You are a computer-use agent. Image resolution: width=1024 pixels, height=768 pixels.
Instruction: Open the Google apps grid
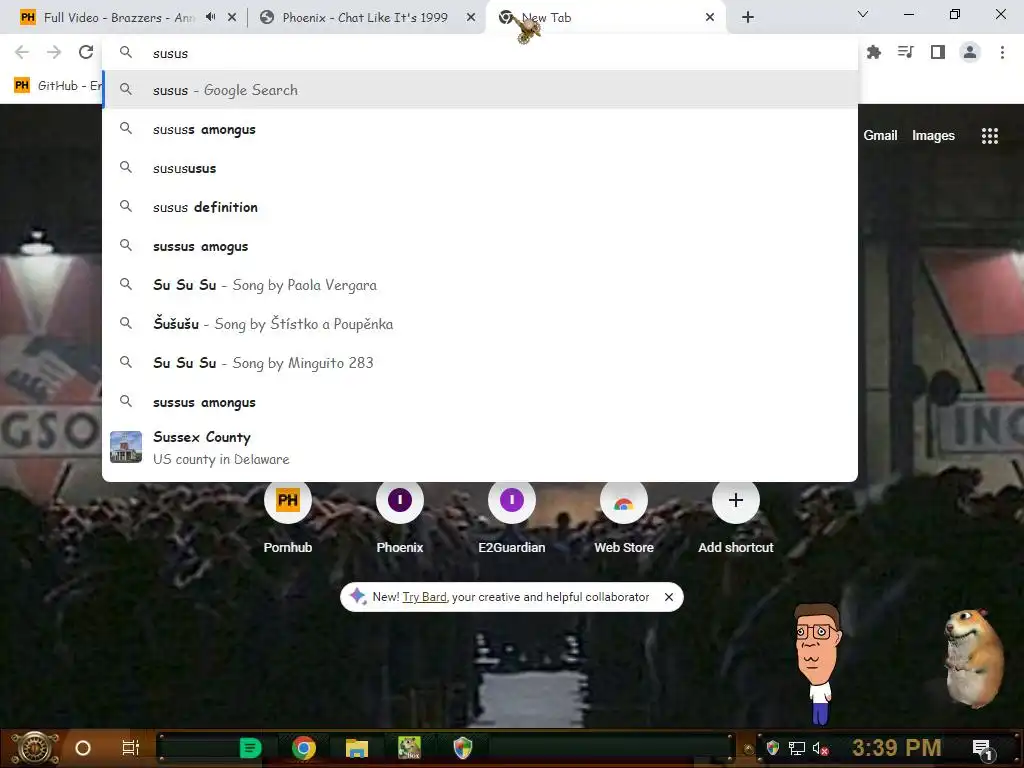click(989, 135)
